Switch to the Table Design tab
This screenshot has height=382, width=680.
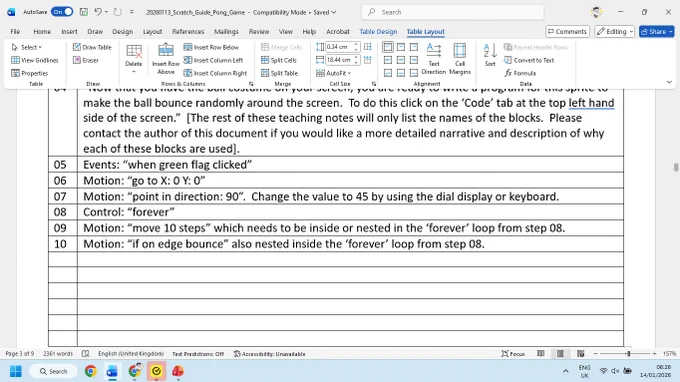pyautogui.click(x=378, y=32)
